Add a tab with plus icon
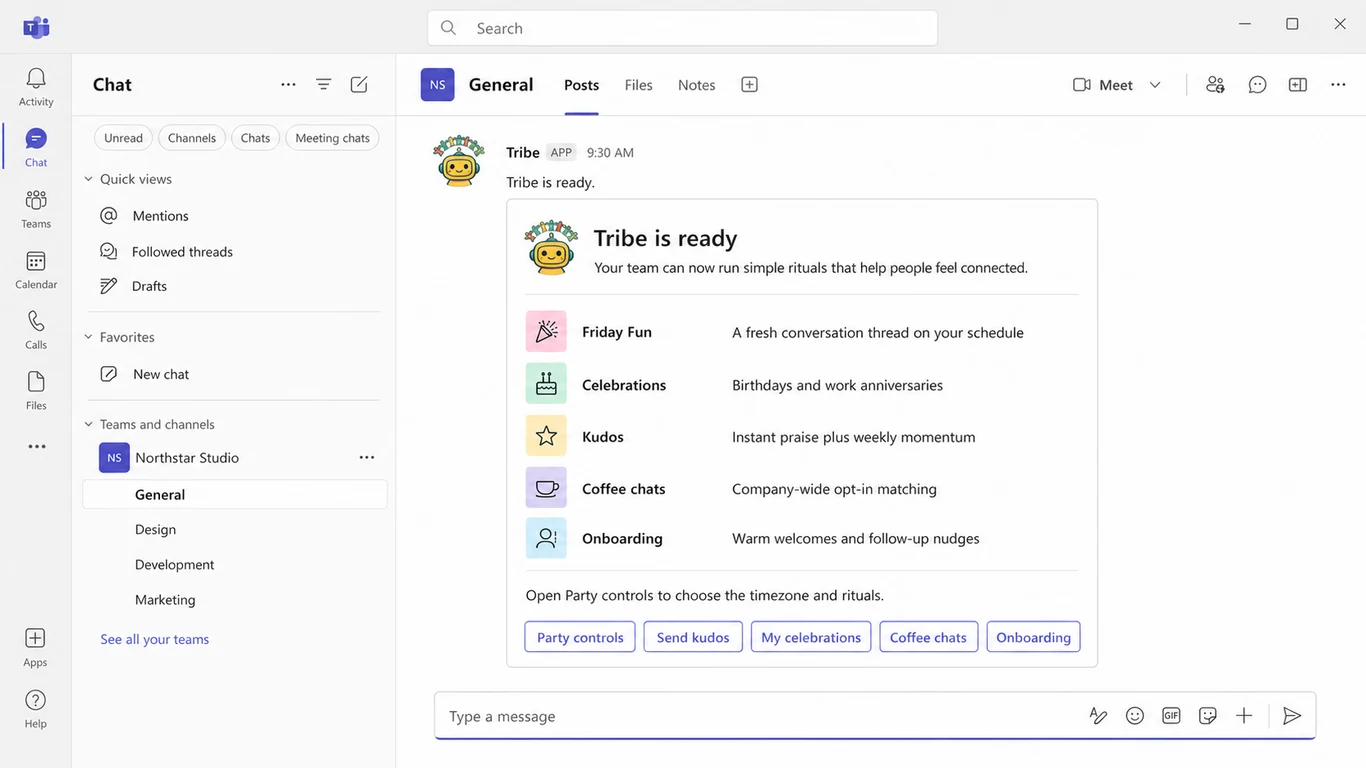 click(749, 85)
